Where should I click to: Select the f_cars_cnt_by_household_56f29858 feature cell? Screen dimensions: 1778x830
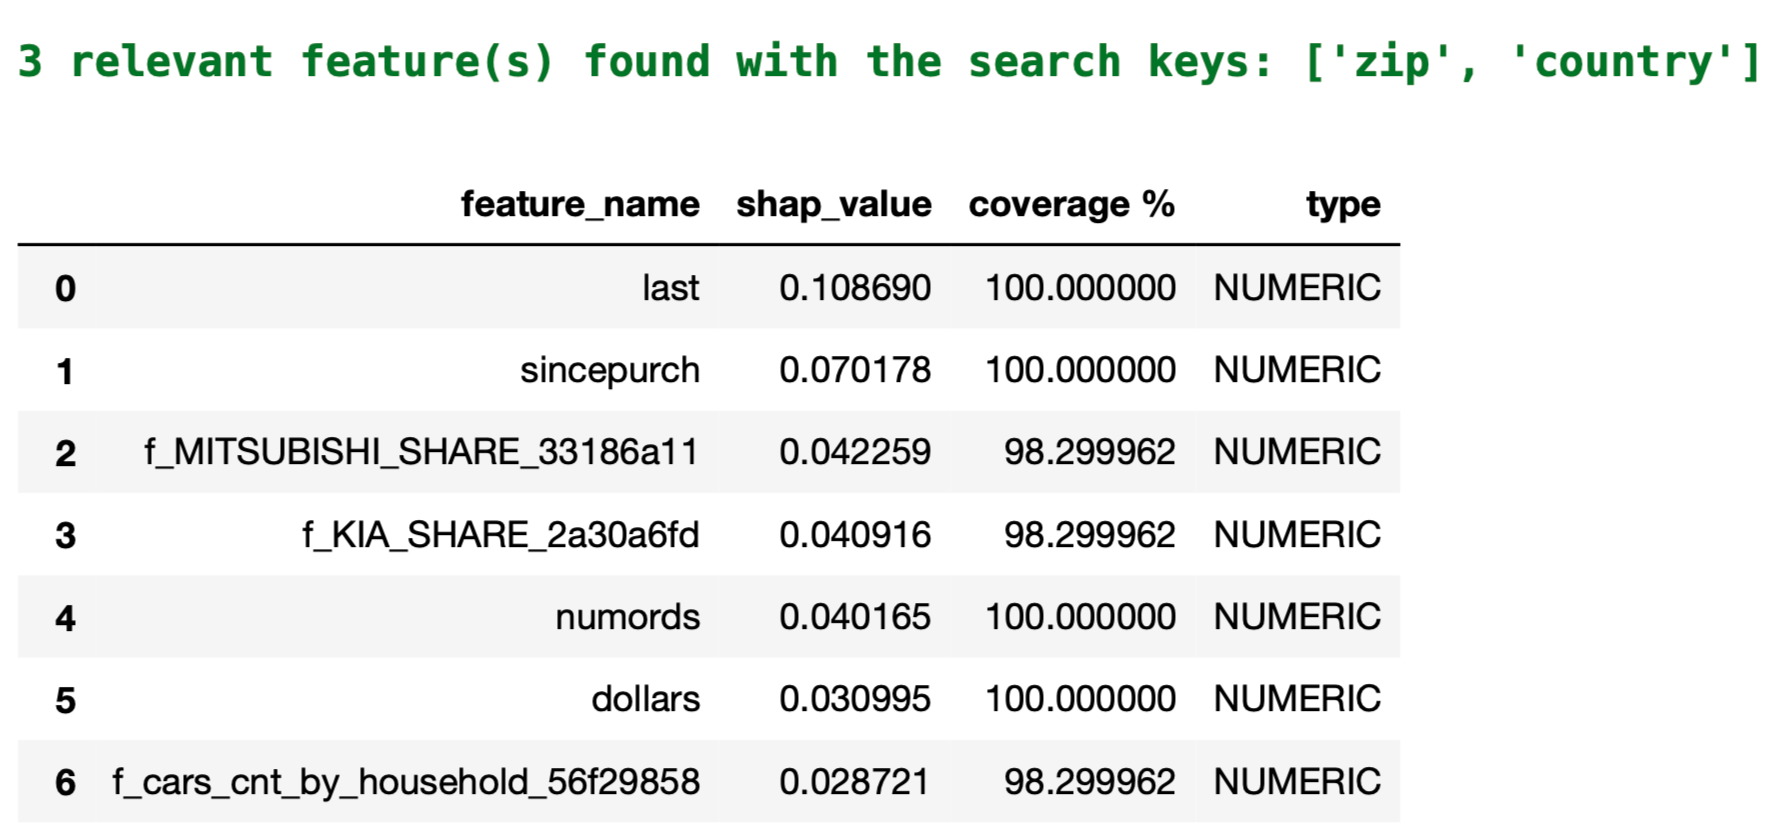pyautogui.click(x=405, y=782)
